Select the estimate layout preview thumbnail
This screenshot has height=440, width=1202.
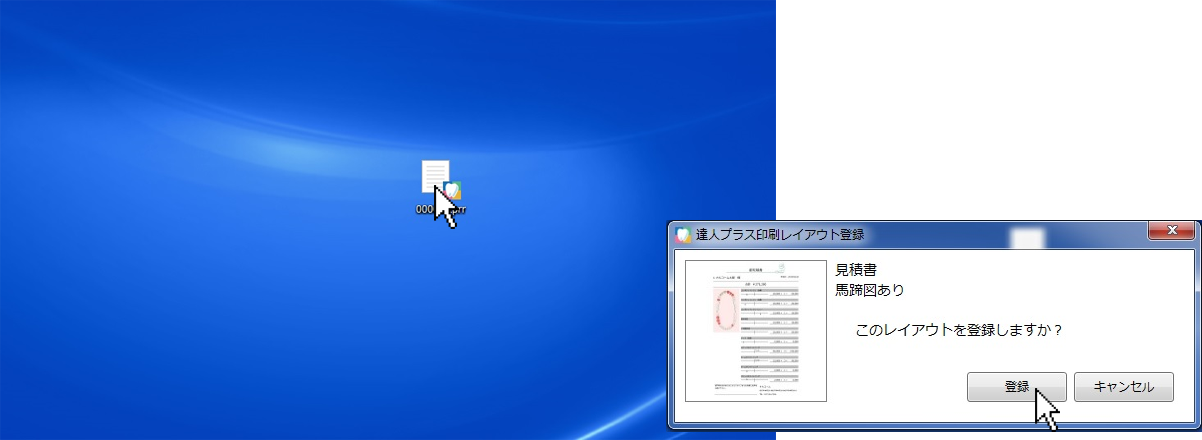pyautogui.click(x=755, y=331)
